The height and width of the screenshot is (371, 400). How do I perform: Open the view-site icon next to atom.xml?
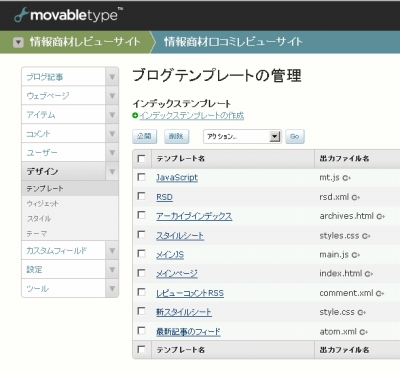(x=364, y=332)
